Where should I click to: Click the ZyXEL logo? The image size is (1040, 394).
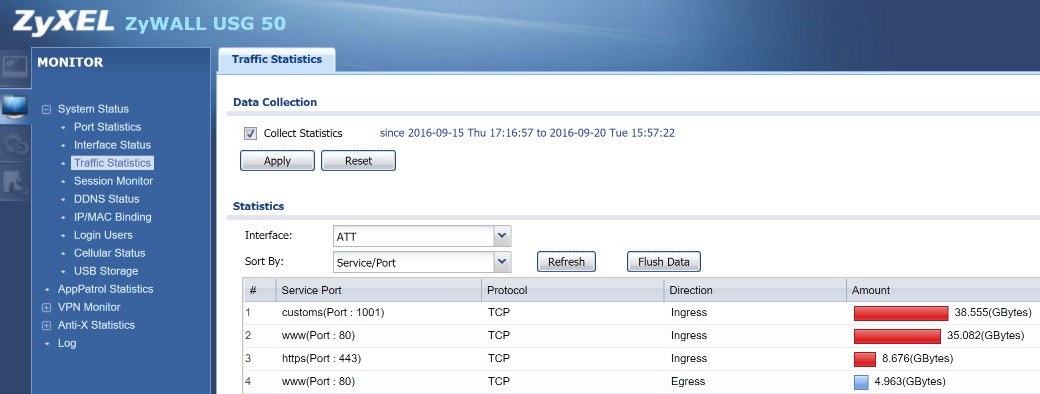pos(64,23)
